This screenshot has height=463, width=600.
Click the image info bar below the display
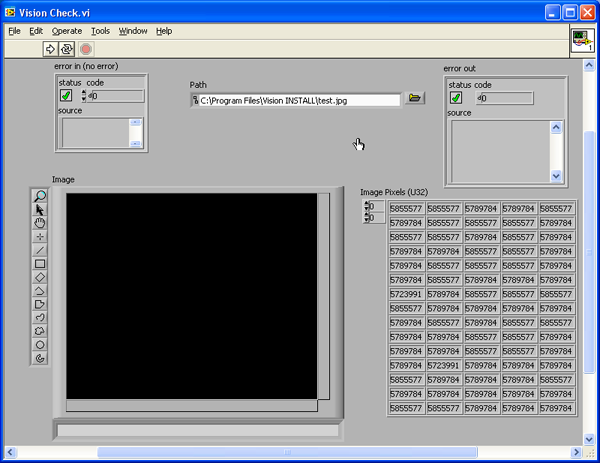198,430
